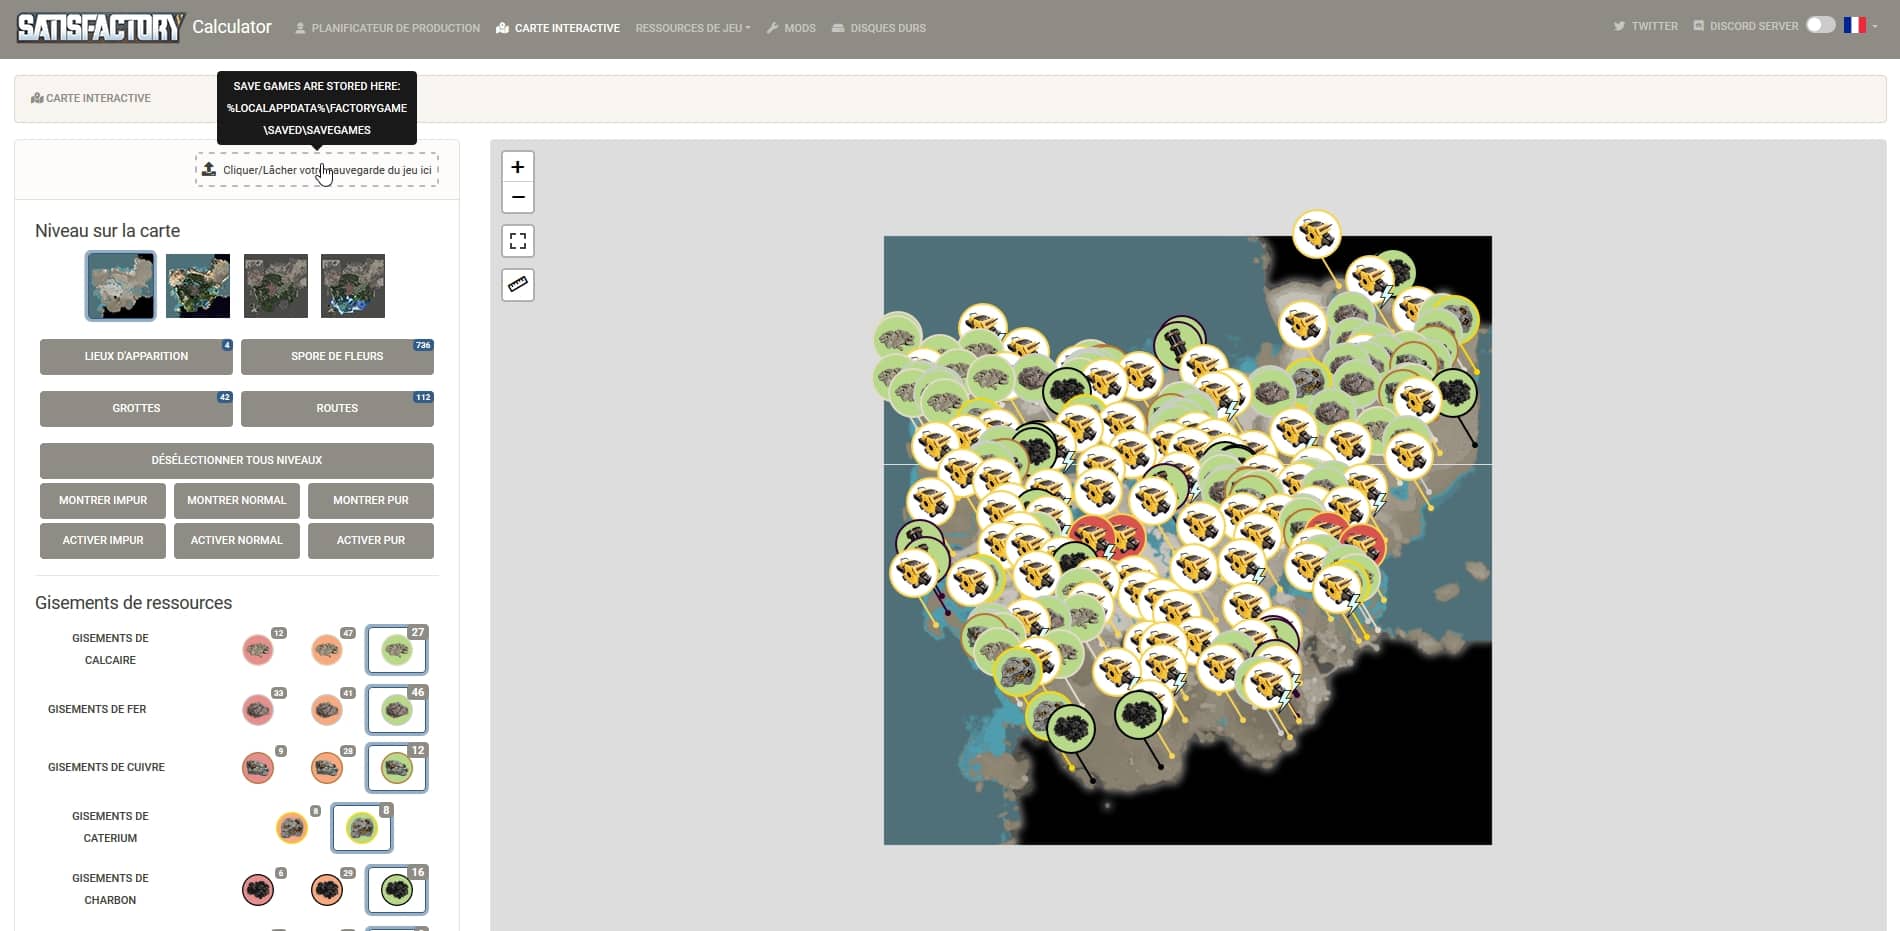Screen dimensions: 1900x931
Task: Toggle pure limestone nodes
Action: tap(397, 650)
